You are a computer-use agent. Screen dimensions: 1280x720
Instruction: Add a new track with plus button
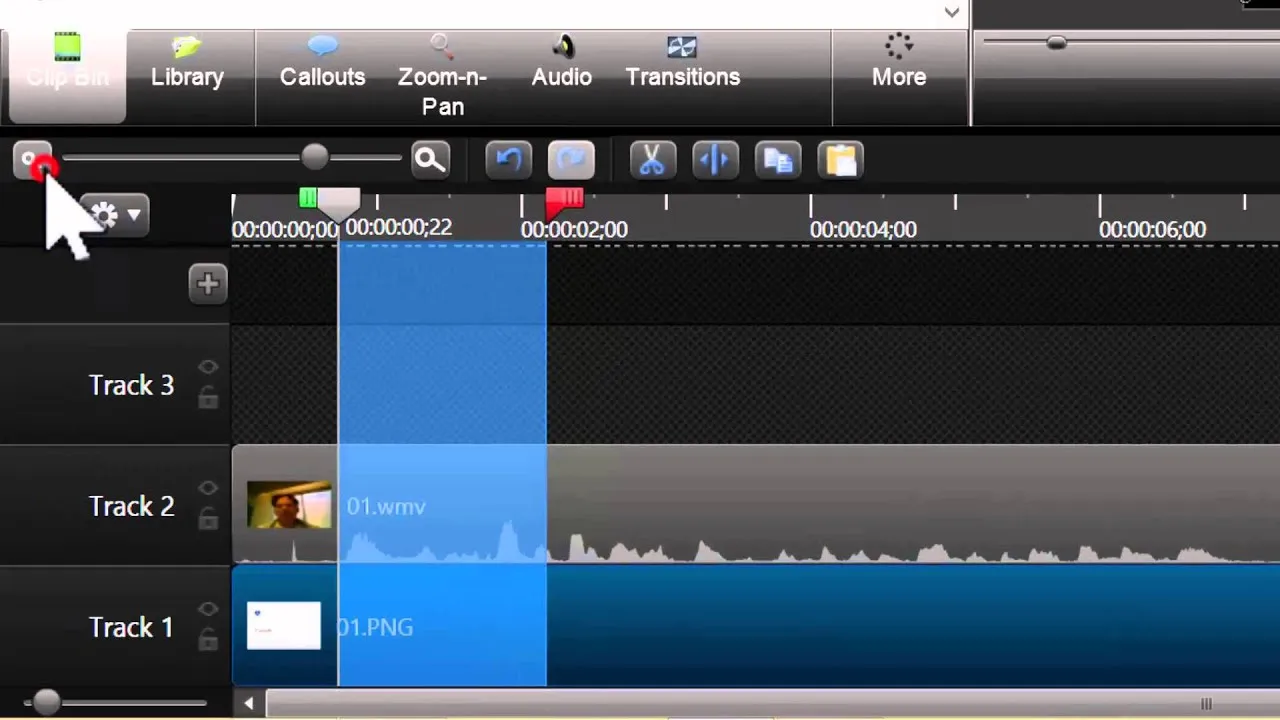(x=208, y=283)
